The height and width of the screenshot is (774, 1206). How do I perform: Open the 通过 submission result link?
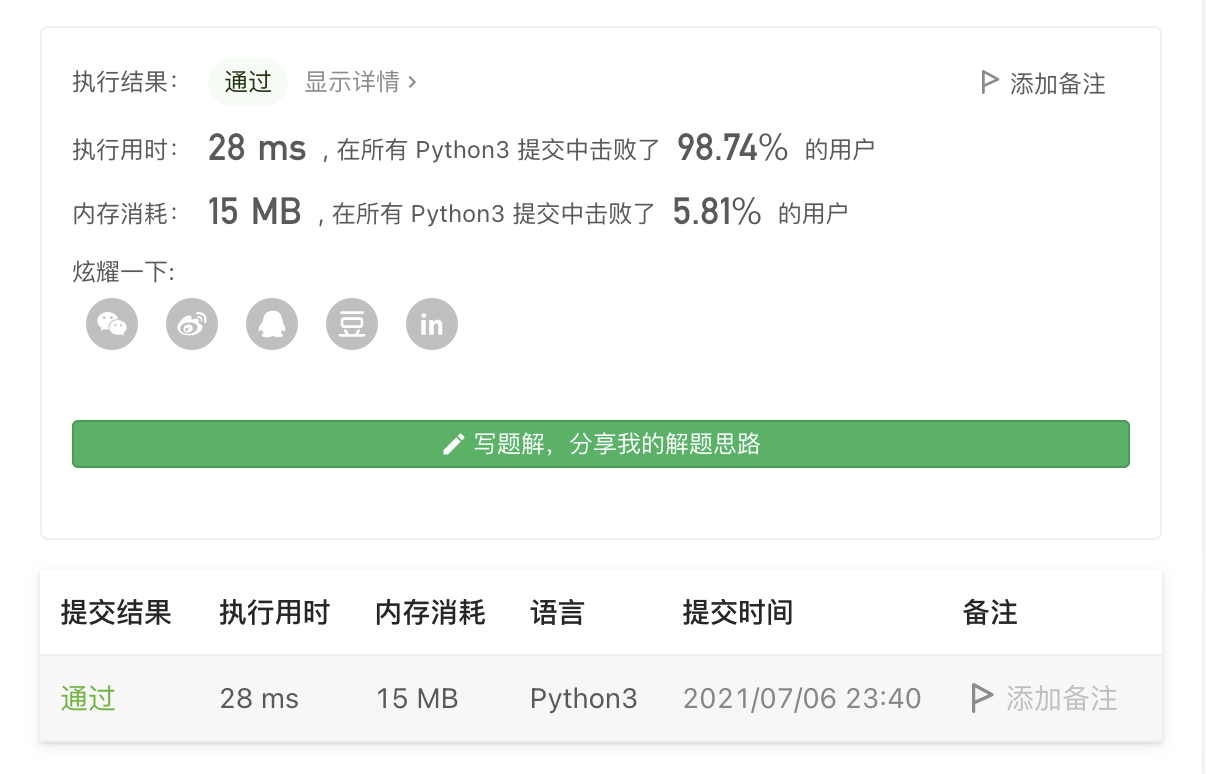(88, 698)
